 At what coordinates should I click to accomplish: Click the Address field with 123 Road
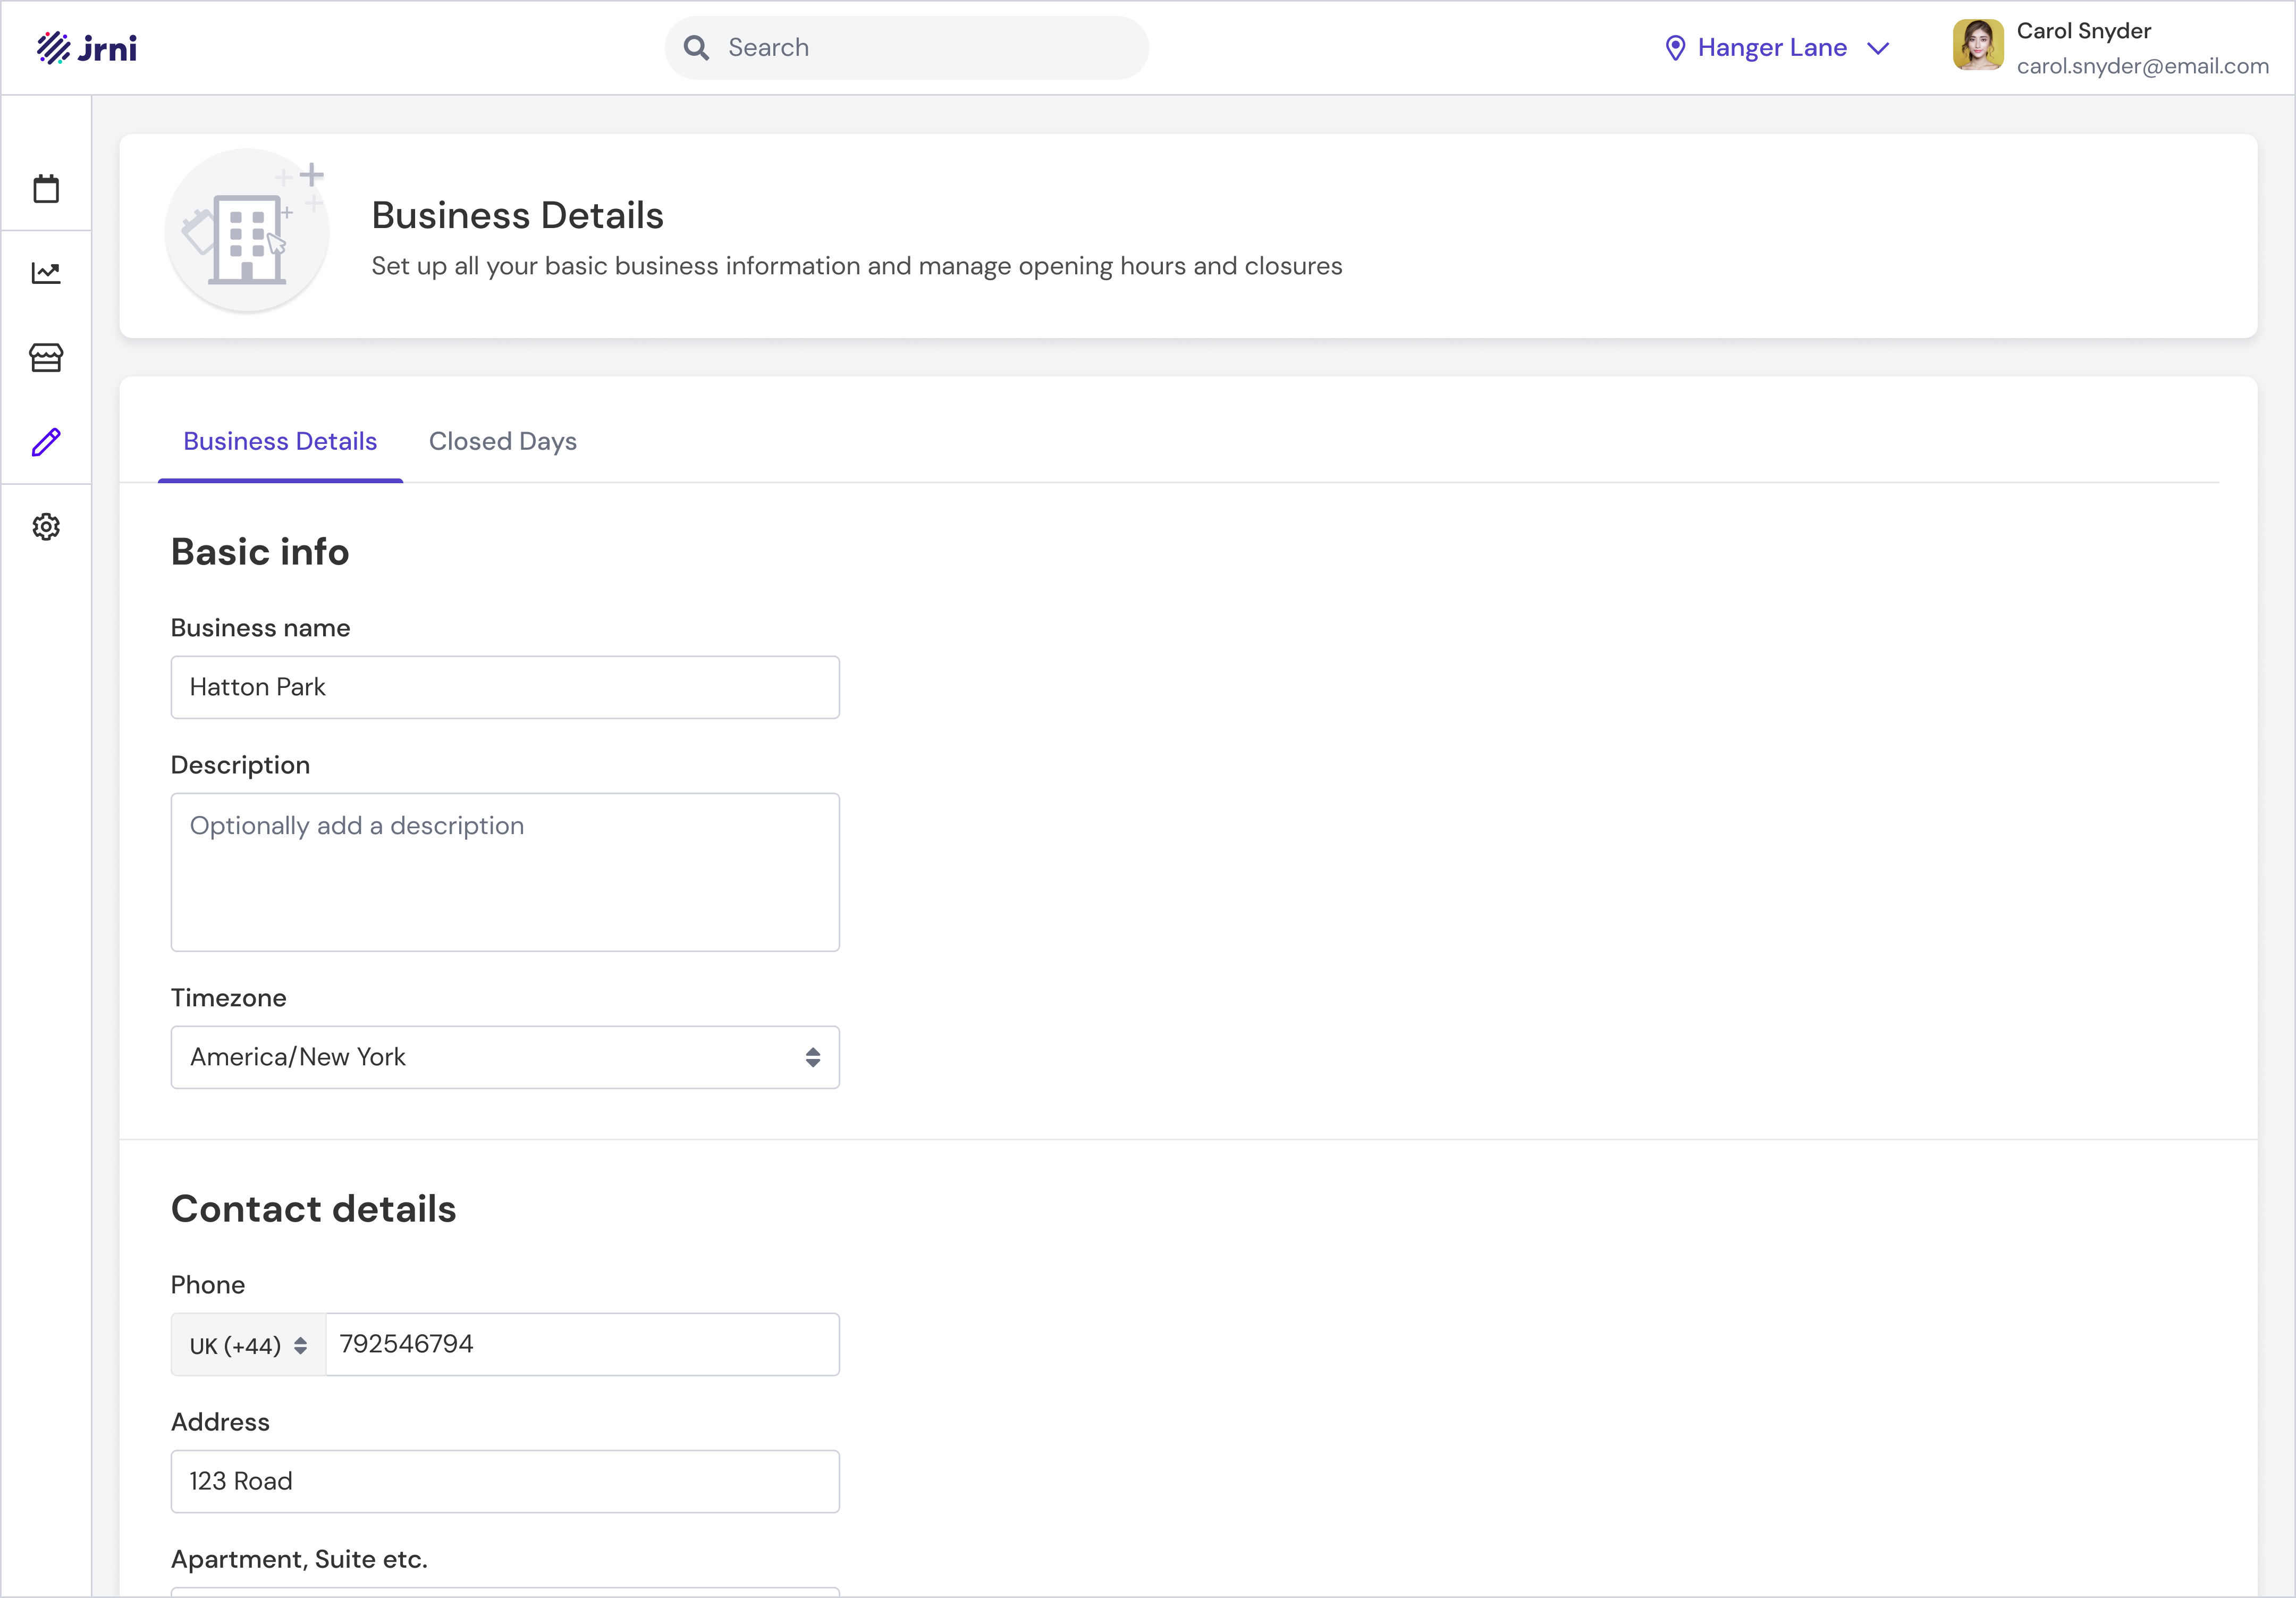(505, 1482)
